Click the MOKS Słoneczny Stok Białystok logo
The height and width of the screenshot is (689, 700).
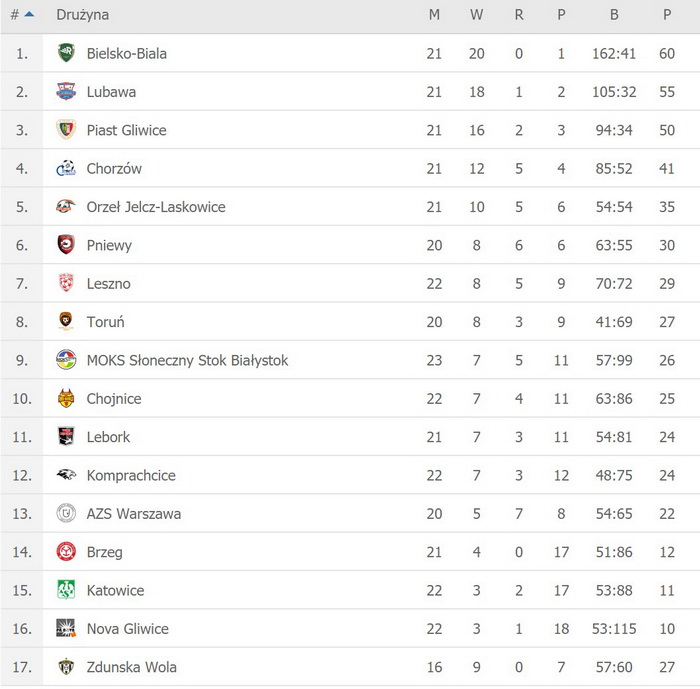click(x=66, y=360)
